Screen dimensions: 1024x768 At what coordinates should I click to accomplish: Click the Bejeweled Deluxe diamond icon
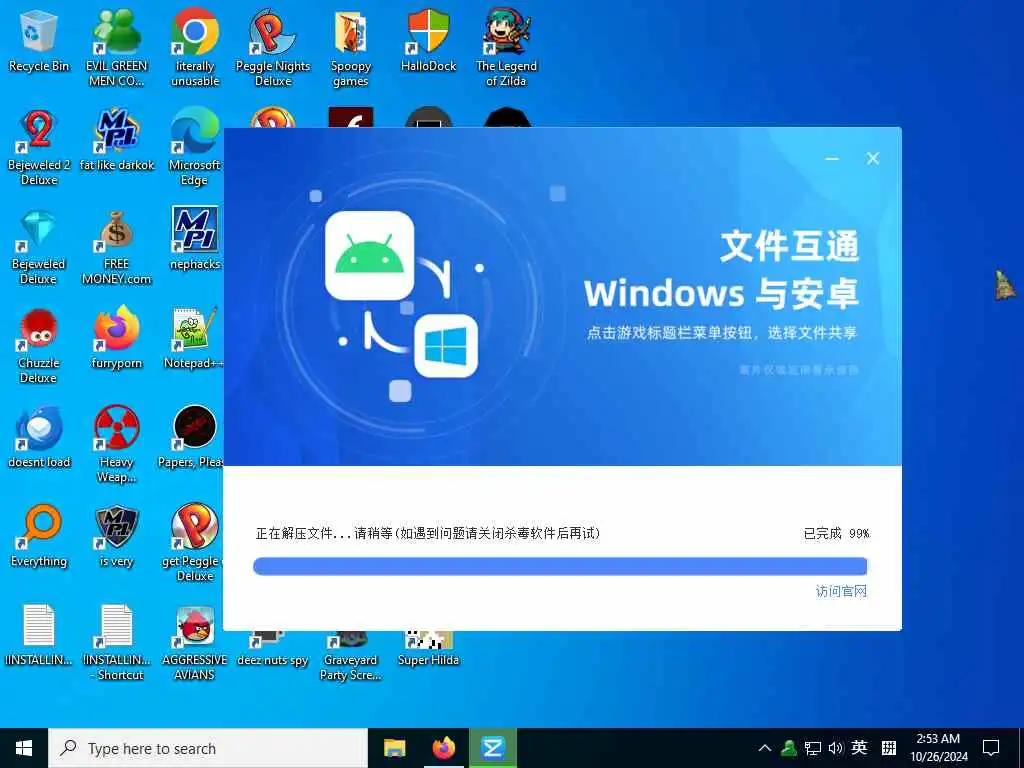(x=39, y=247)
